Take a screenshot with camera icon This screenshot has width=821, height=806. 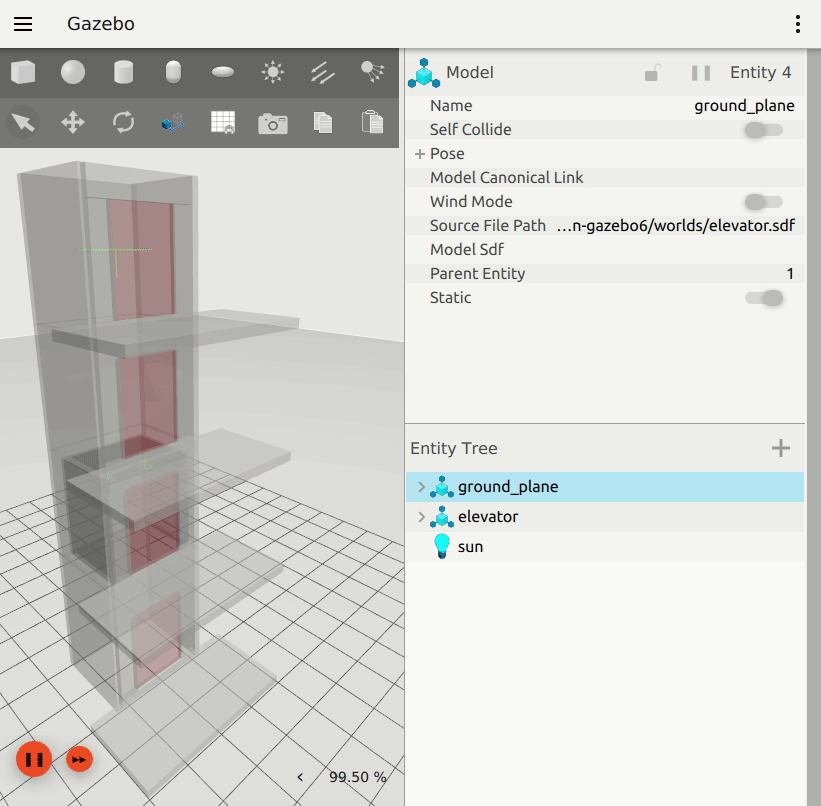click(x=273, y=124)
